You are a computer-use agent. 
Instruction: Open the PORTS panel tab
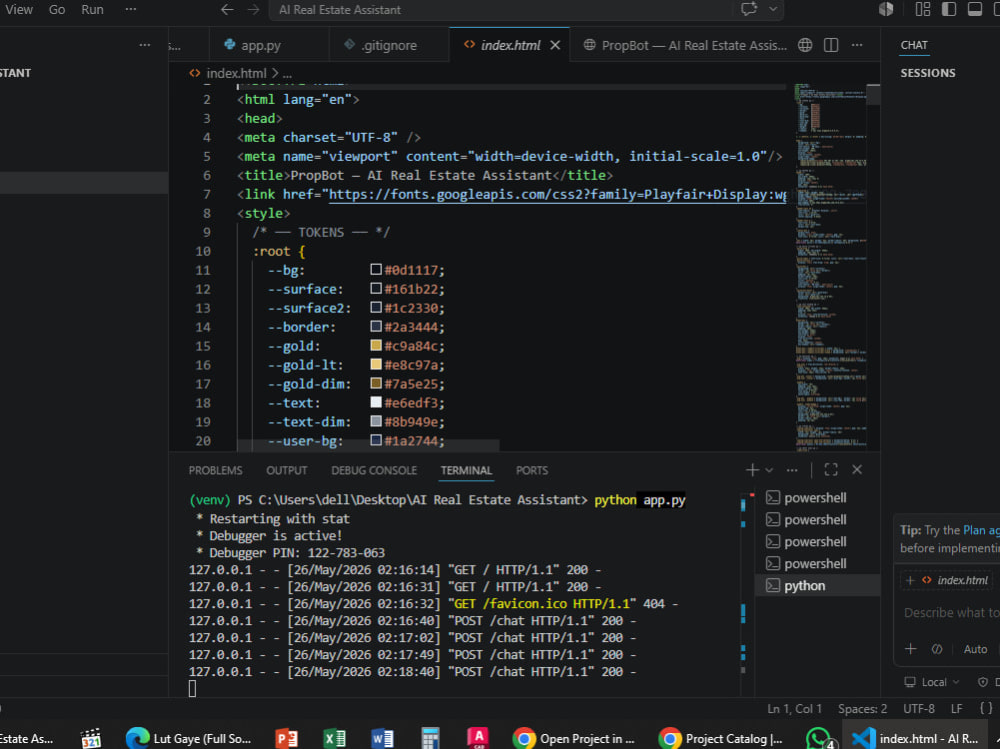tap(532, 470)
